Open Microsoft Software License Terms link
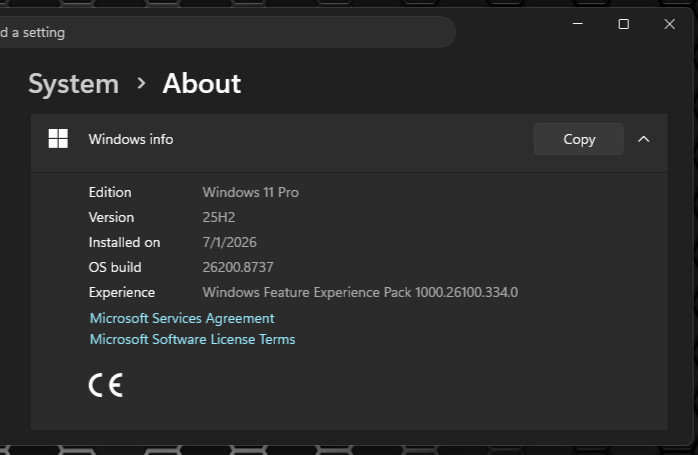This screenshot has width=698, height=455. point(192,339)
